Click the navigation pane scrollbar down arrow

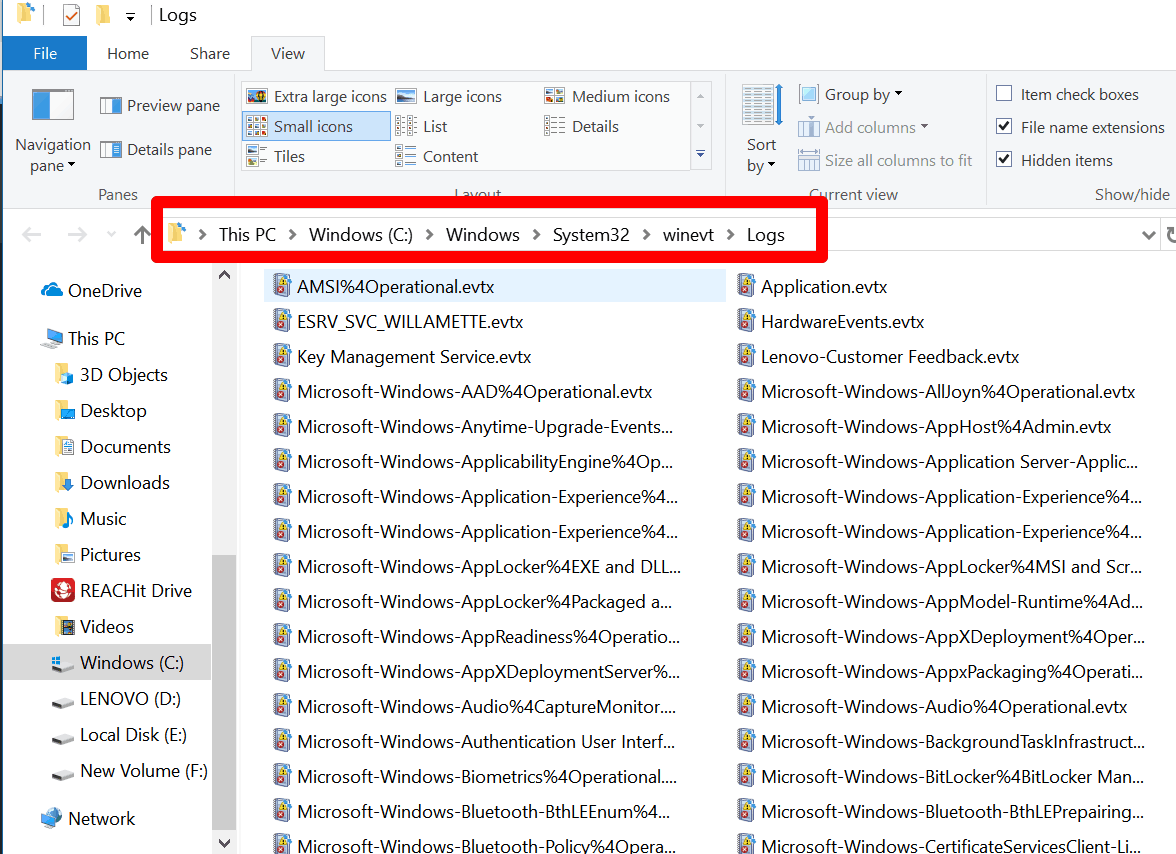tap(224, 843)
